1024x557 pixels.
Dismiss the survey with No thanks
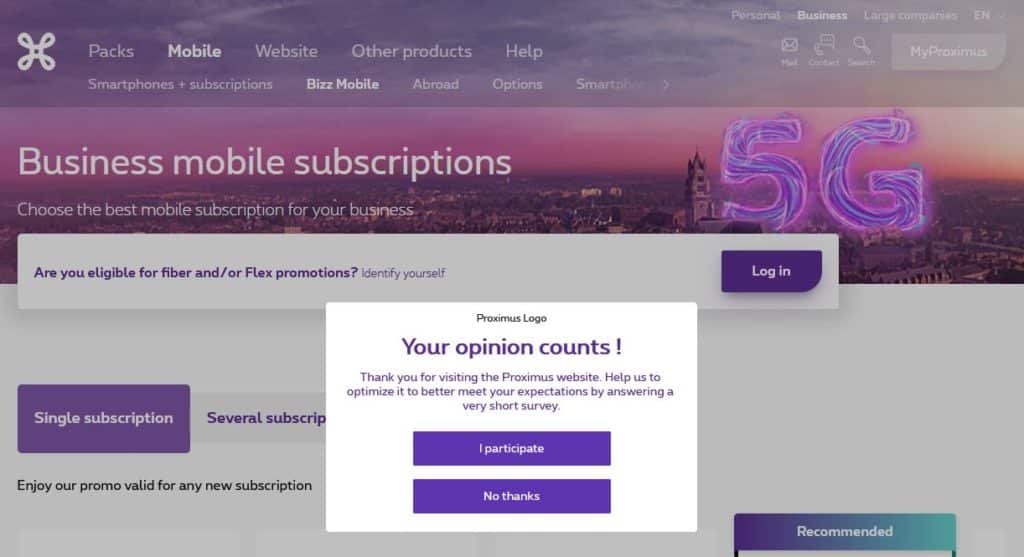511,496
